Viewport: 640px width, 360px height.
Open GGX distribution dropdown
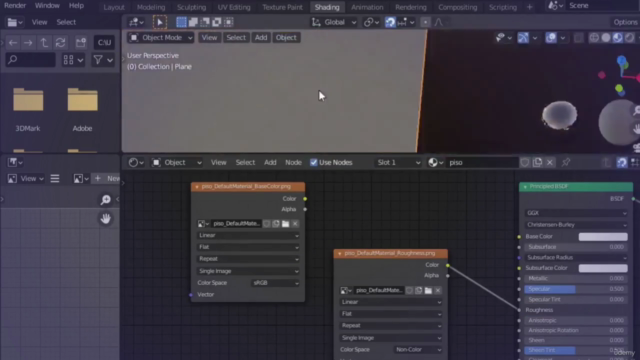pos(576,213)
